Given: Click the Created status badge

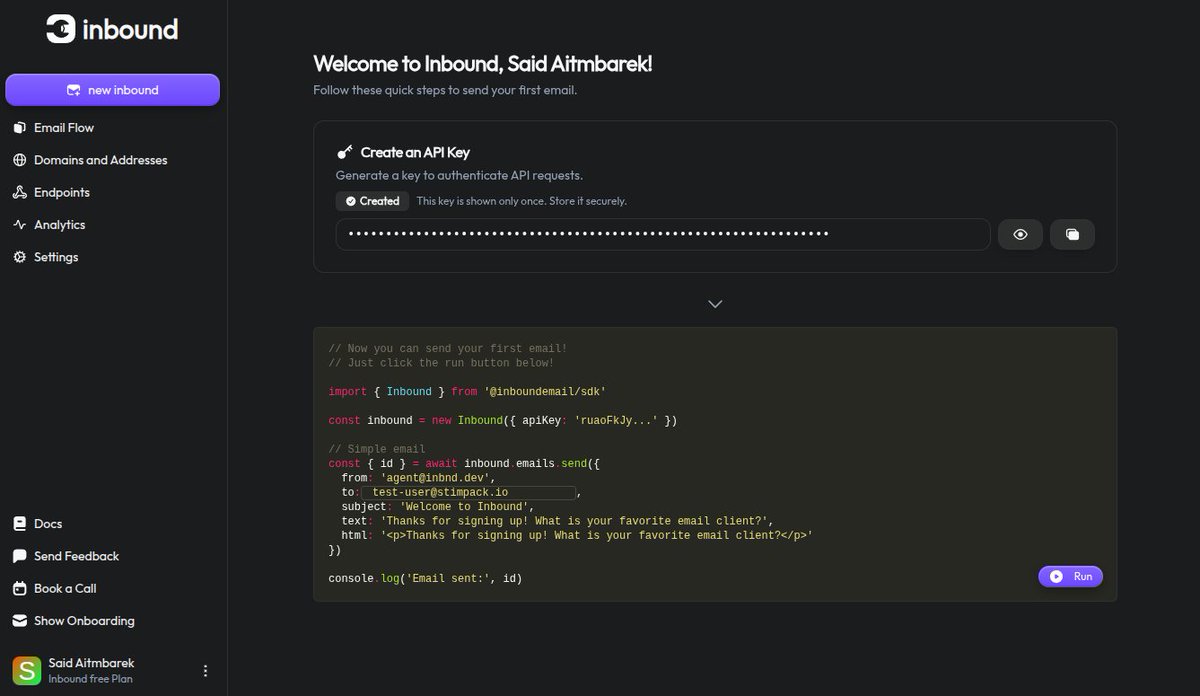Looking at the screenshot, I should coord(372,201).
